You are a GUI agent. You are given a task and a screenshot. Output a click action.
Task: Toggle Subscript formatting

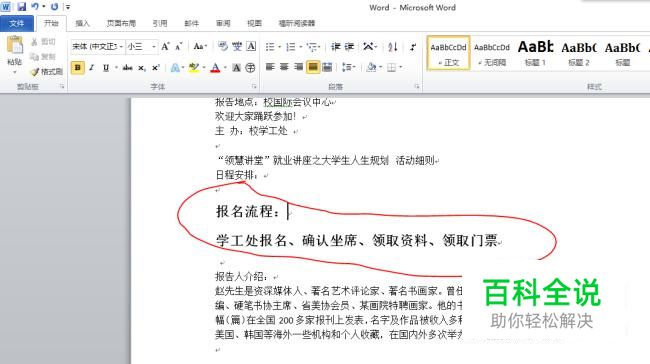point(142,67)
